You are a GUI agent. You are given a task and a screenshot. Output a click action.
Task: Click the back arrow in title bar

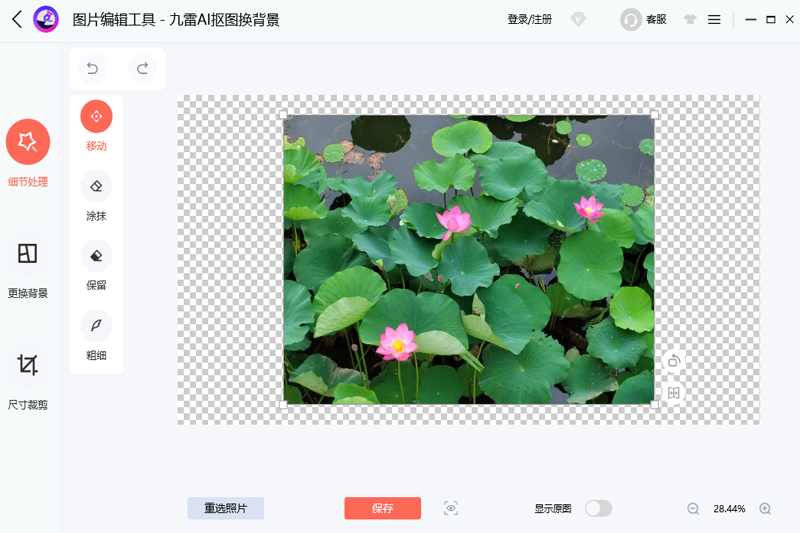16,19
